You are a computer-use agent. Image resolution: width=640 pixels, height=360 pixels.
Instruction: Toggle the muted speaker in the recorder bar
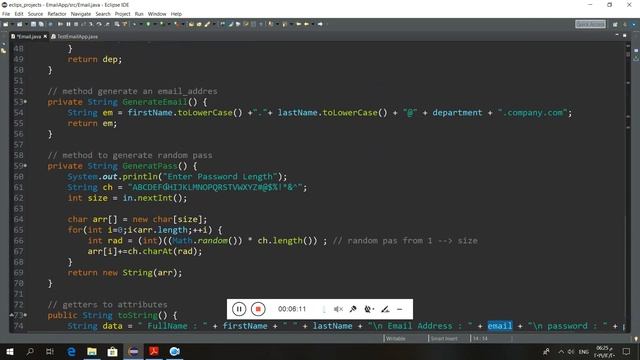point(338,309)
